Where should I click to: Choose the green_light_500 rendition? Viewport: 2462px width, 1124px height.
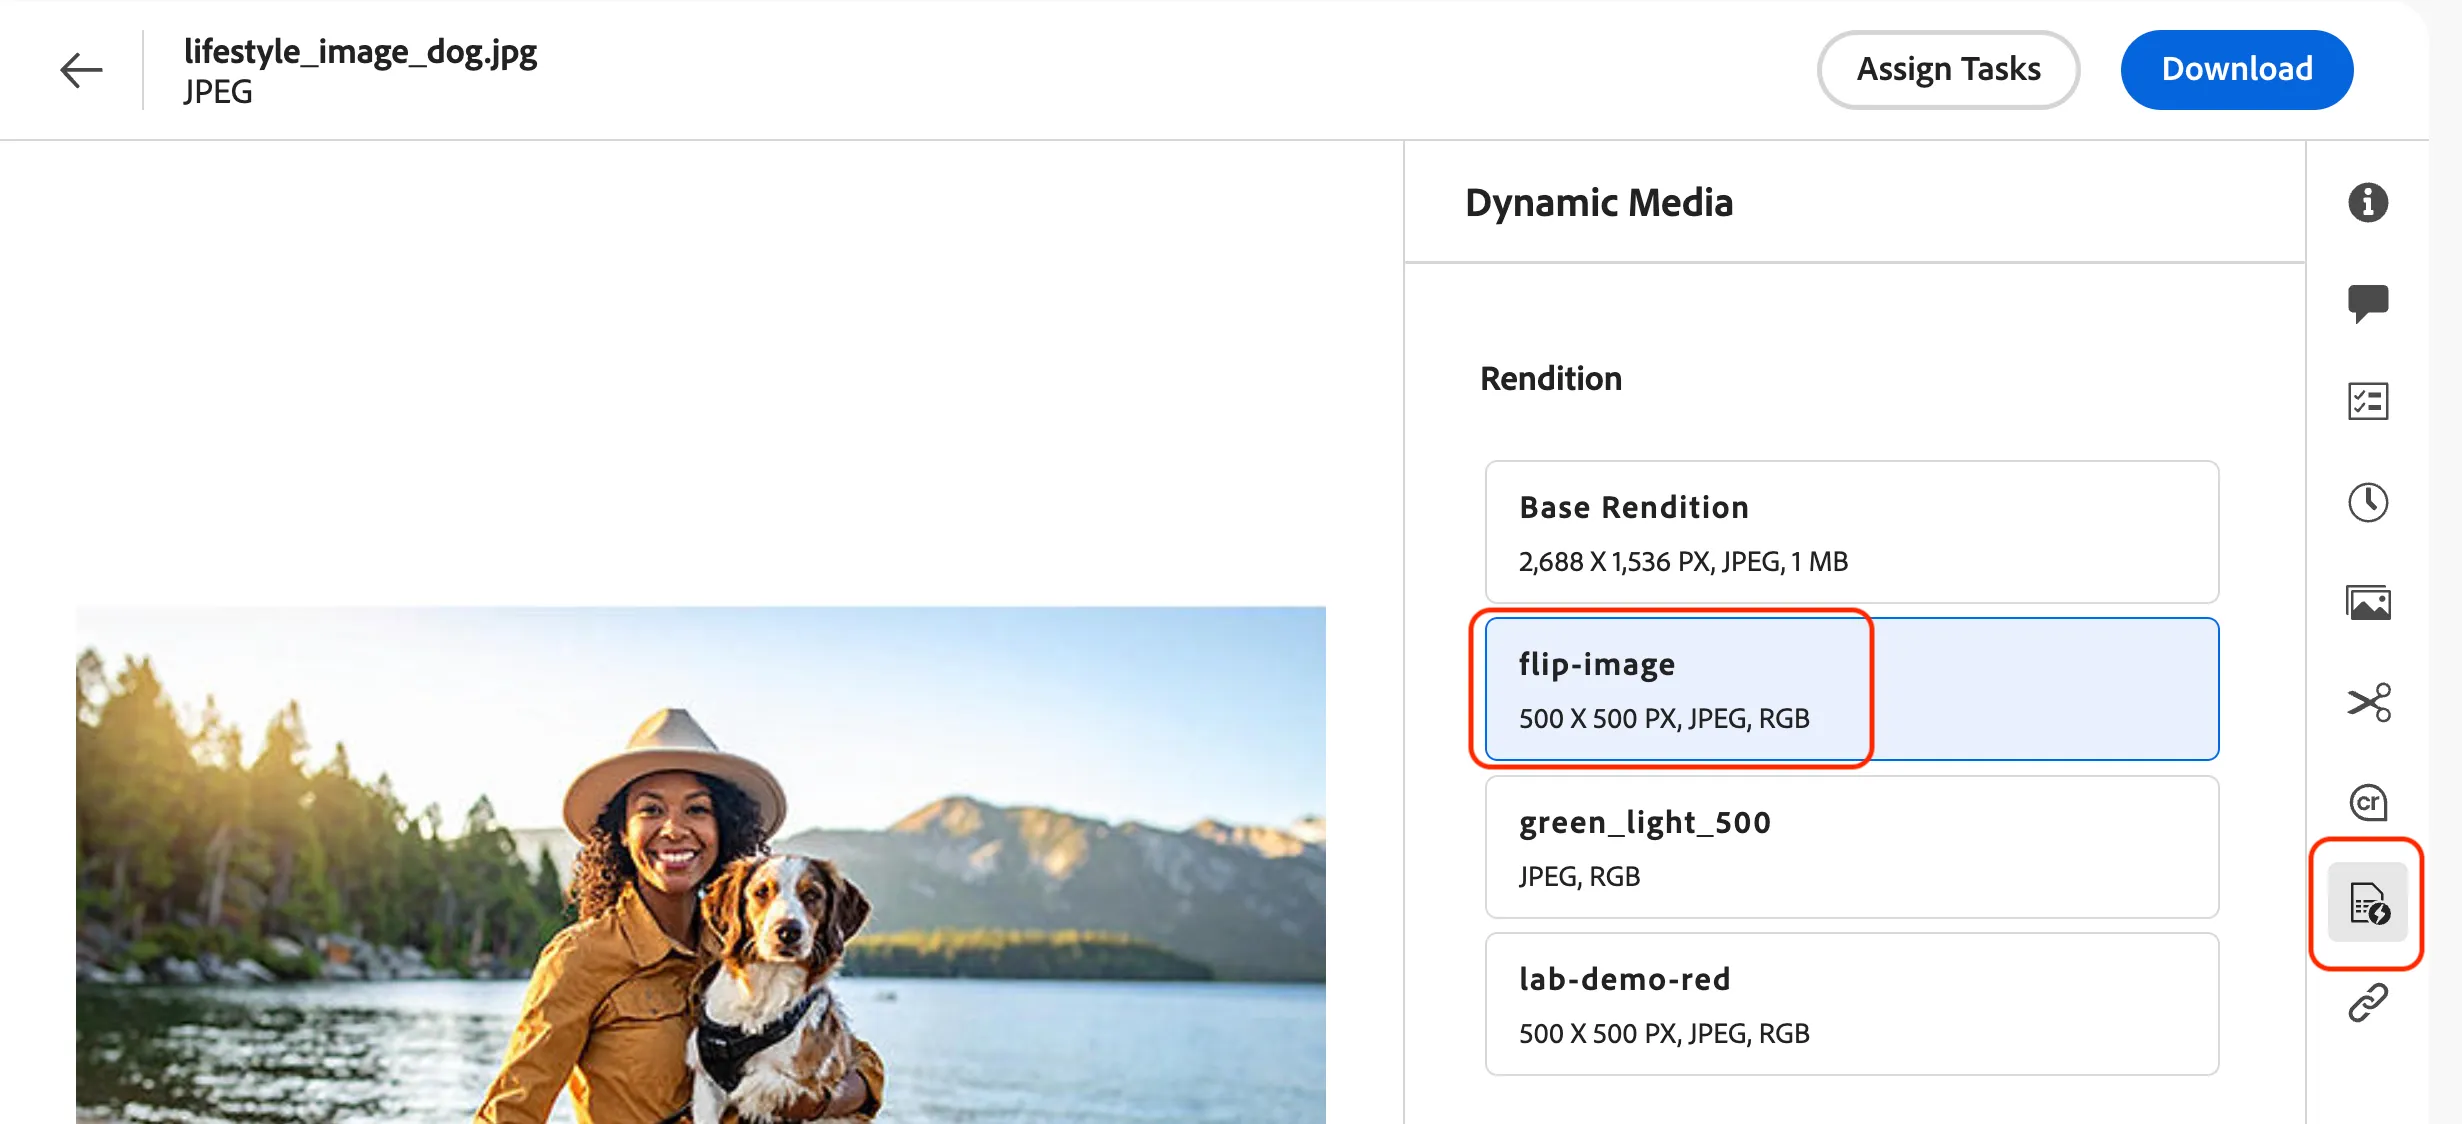point(1851,847)
